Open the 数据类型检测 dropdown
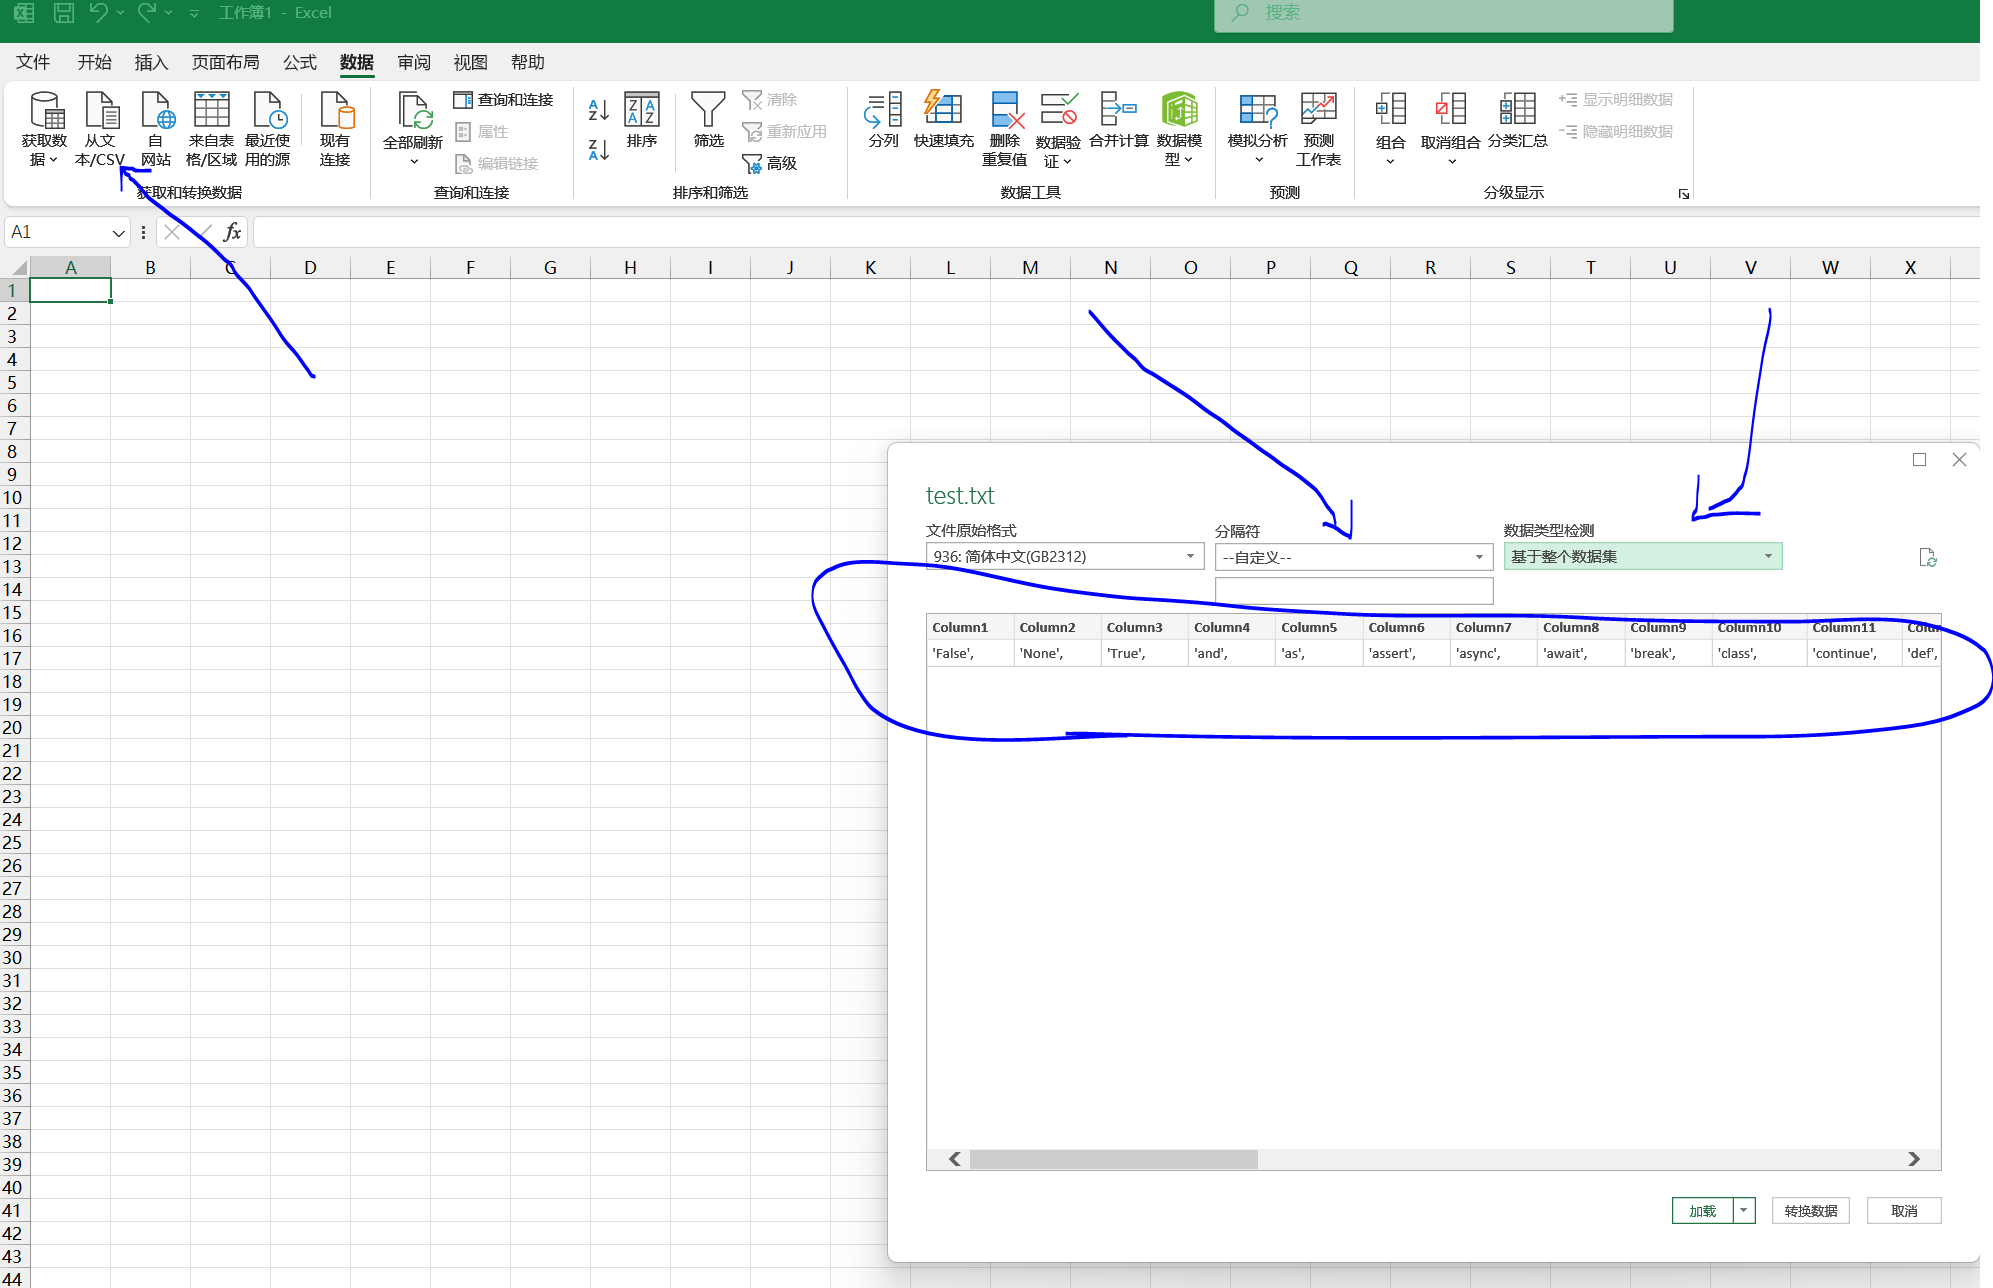This screenshot has width=1993, height=1288. coord(1768,557)
